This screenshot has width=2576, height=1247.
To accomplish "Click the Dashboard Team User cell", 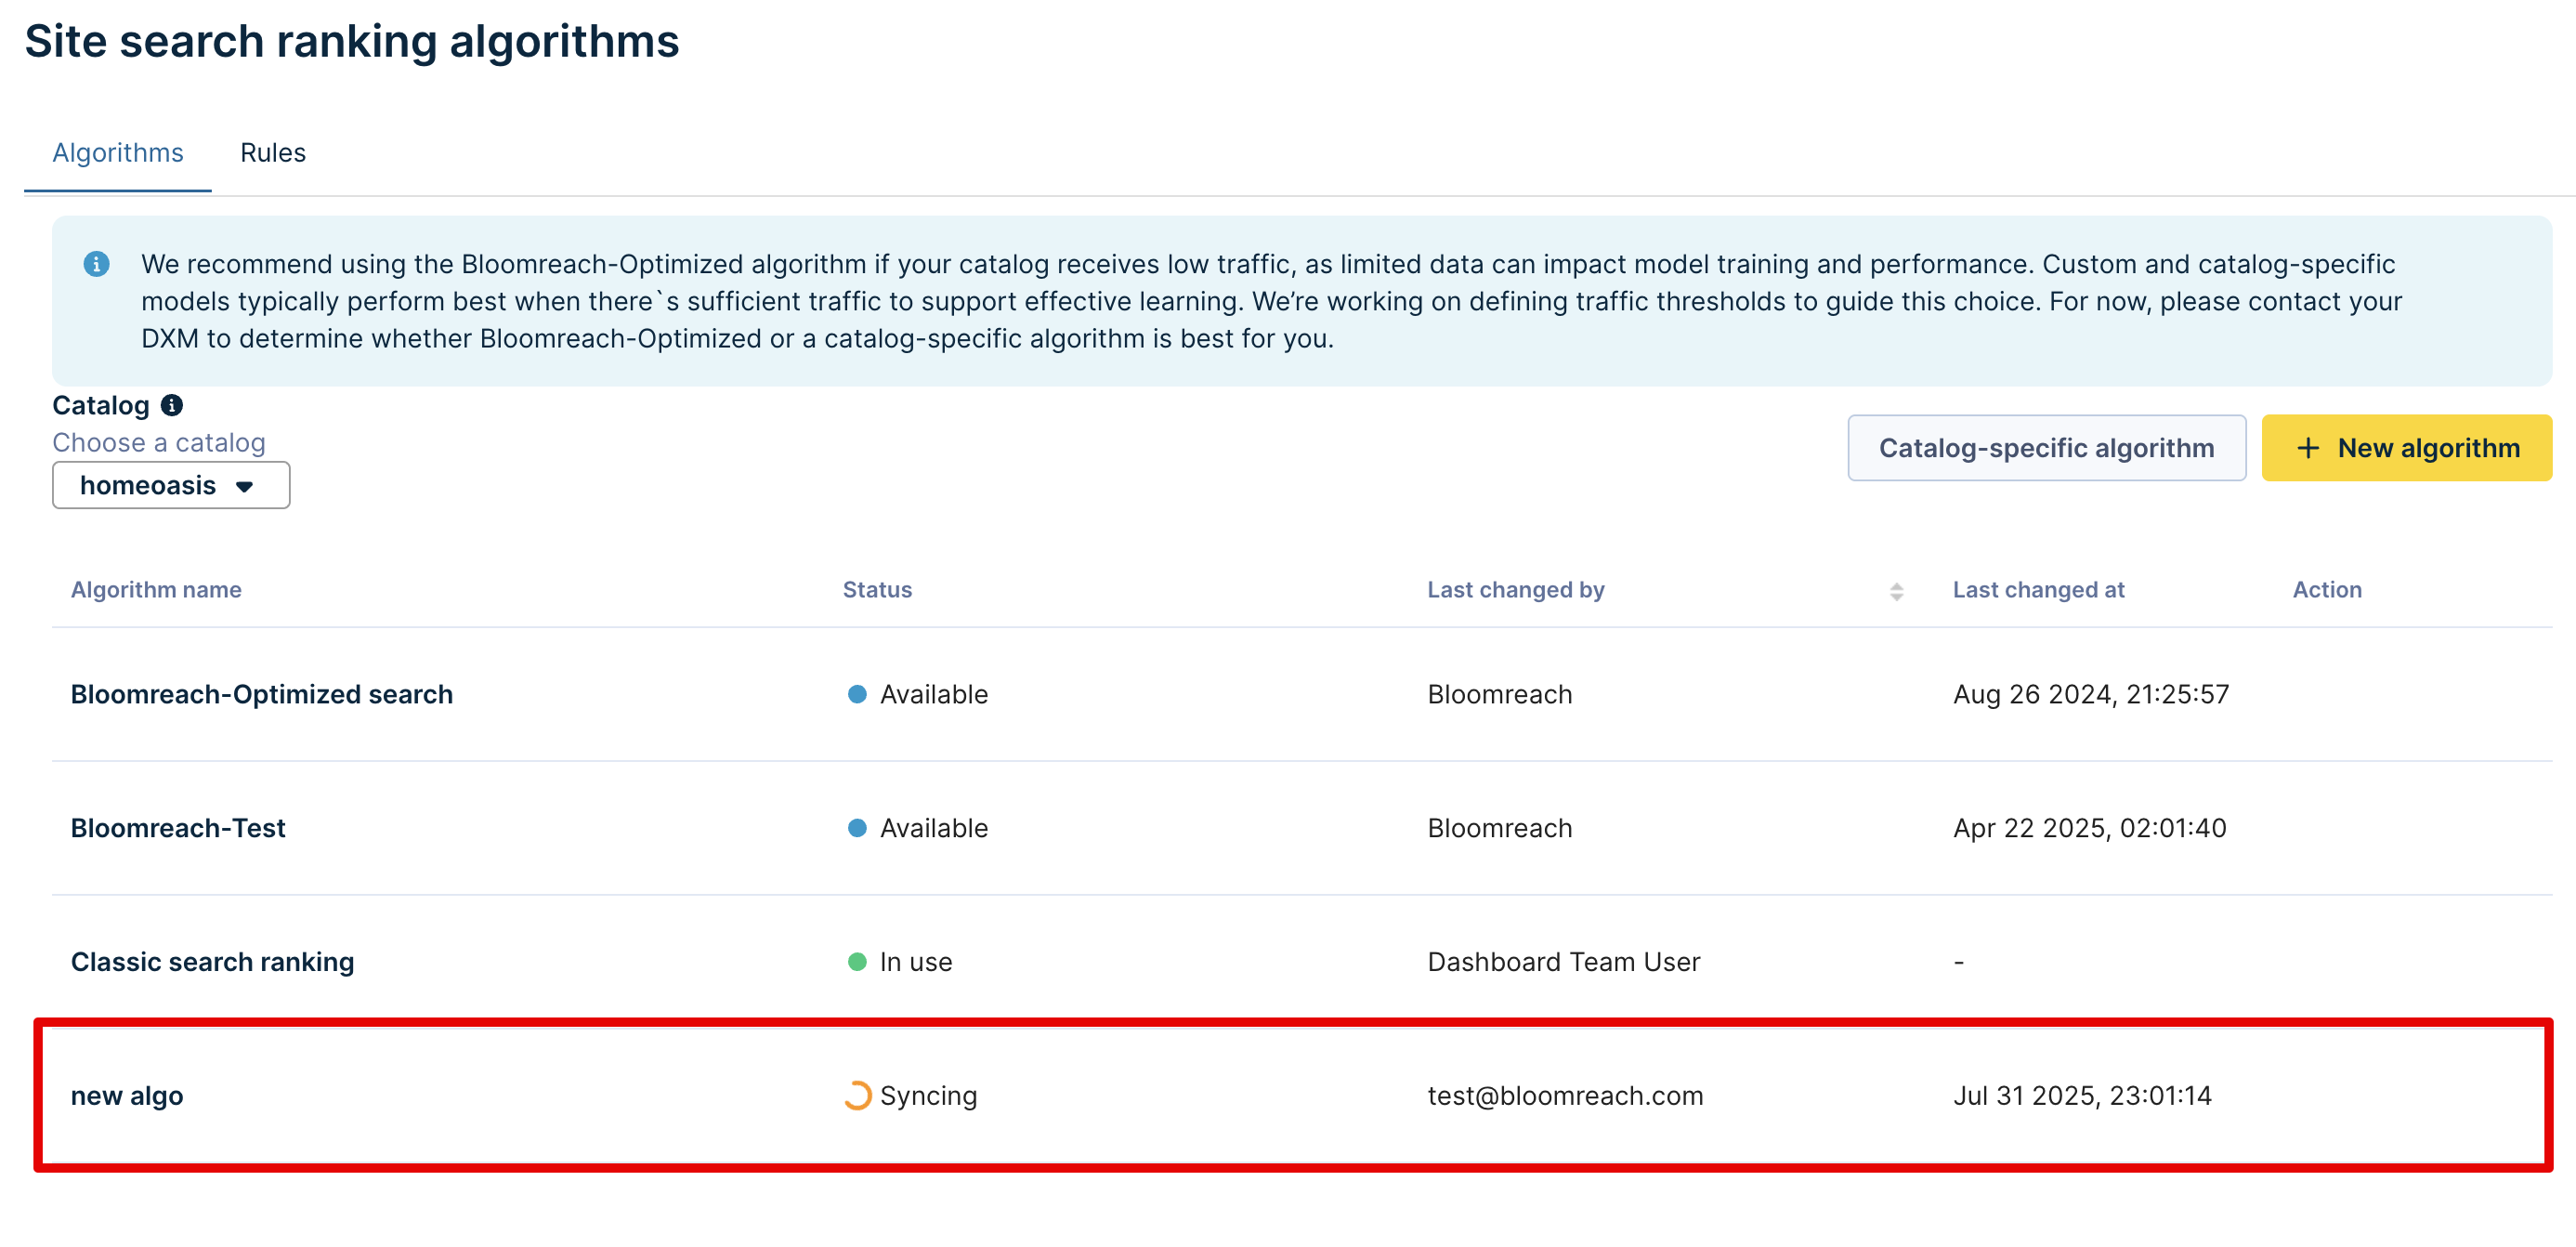I will click(1563, 962).
